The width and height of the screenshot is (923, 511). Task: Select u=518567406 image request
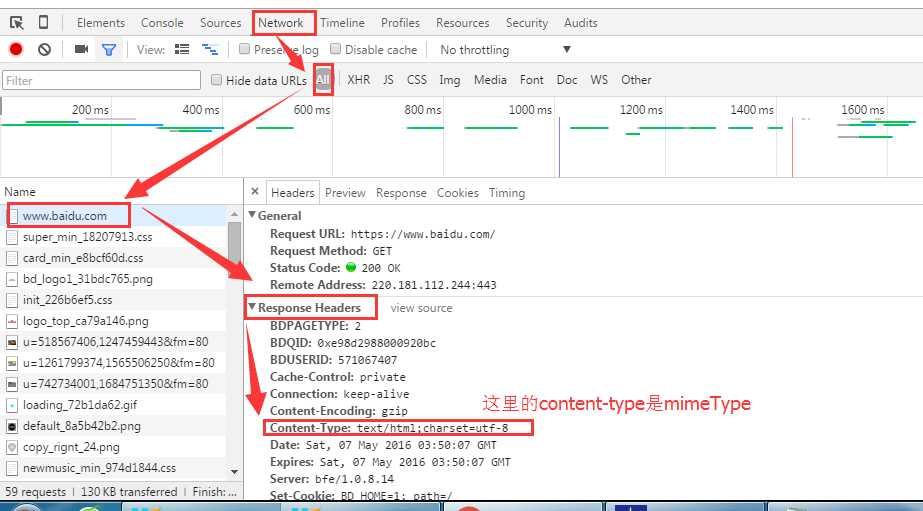coord(113,341)
